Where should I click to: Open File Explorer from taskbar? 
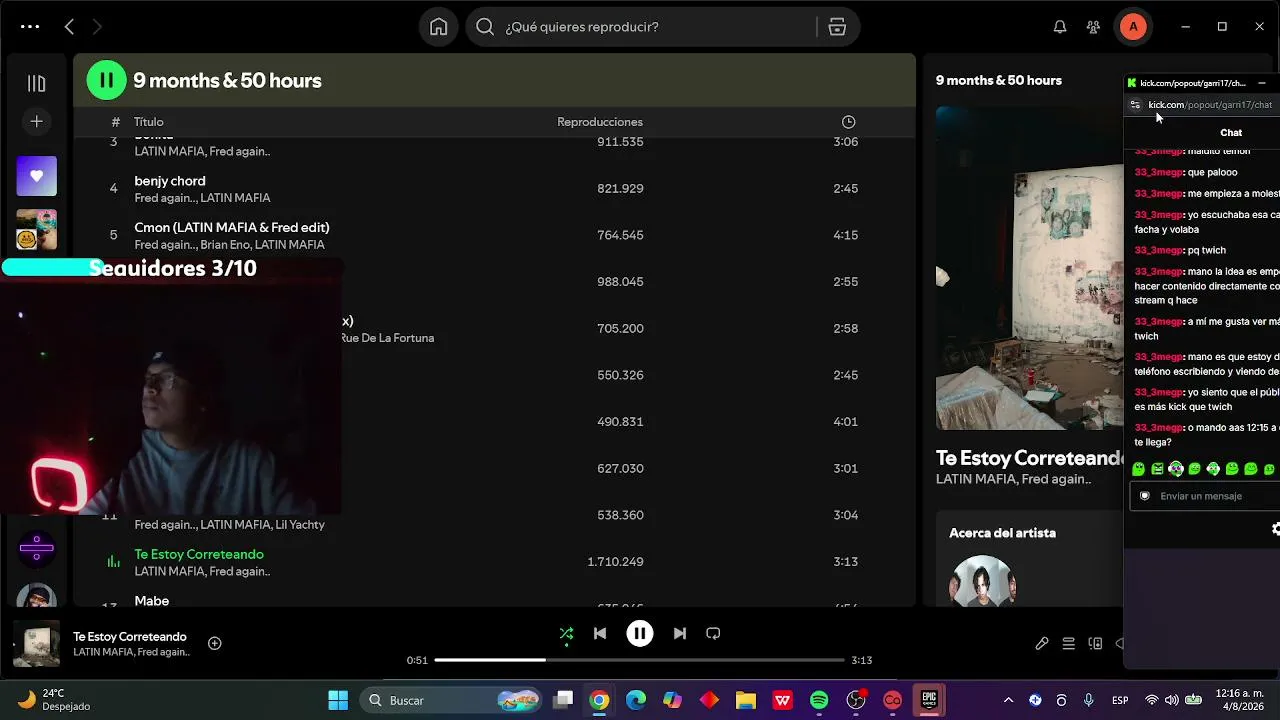pyautogui.click(x=746, y=700)
